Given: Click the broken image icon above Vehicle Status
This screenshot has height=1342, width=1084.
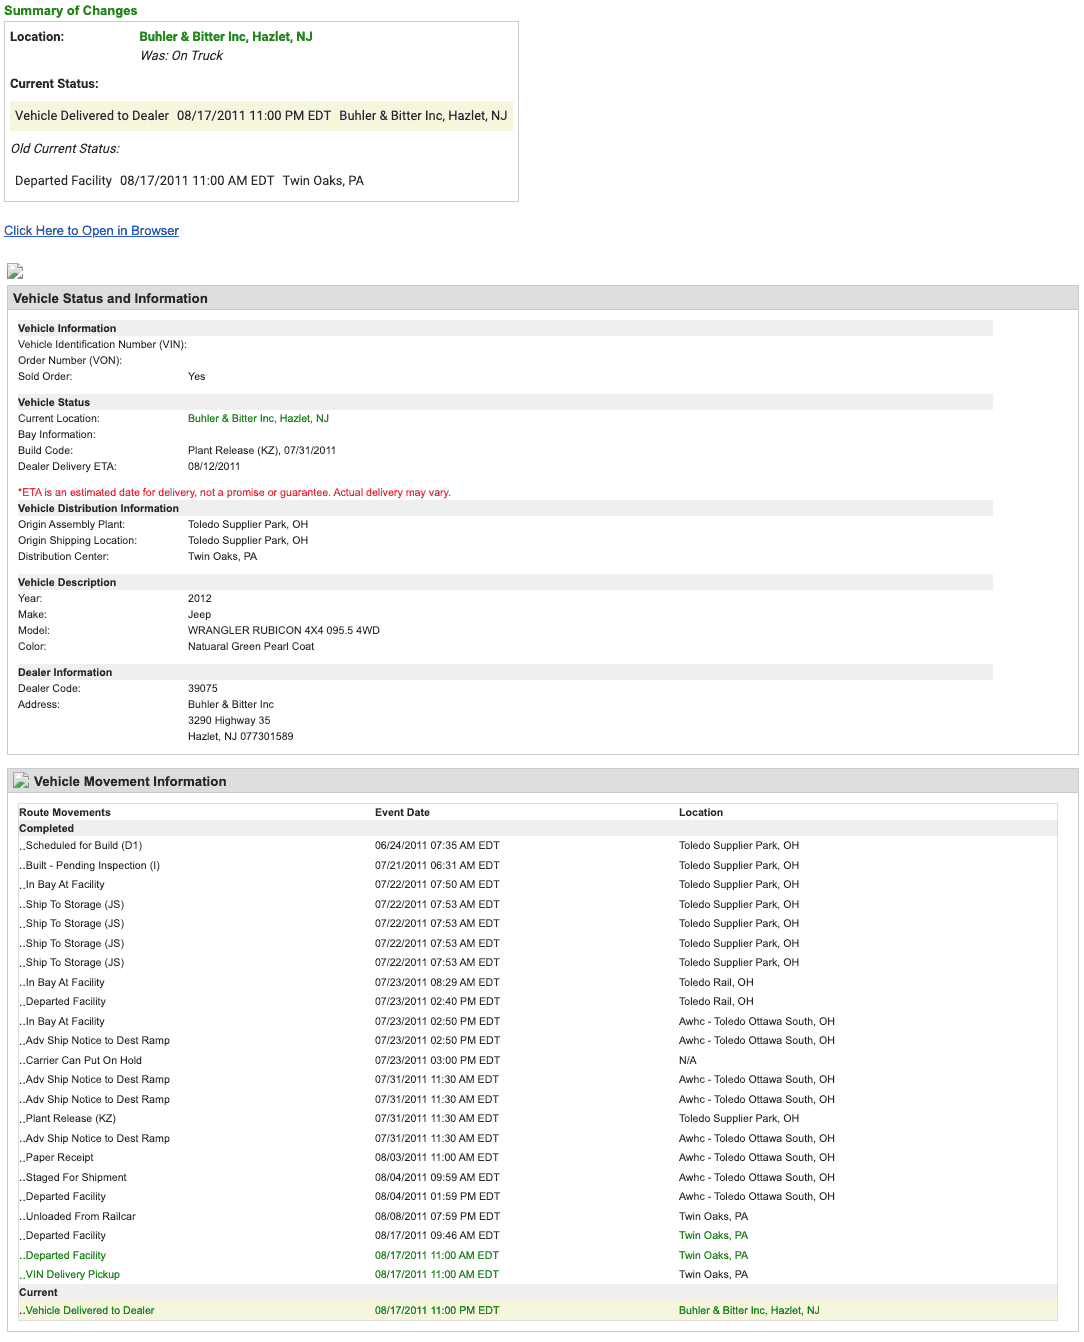Looking at the screenshot, I should click(15, 271).
